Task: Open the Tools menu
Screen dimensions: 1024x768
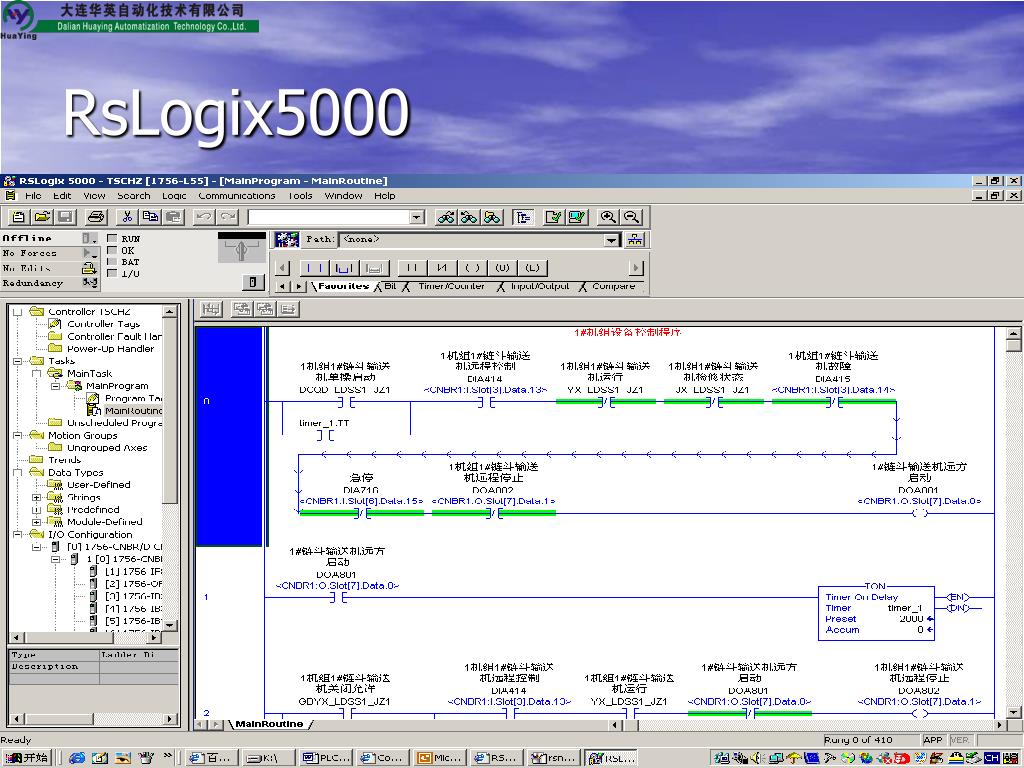Action: click(300, 196)
